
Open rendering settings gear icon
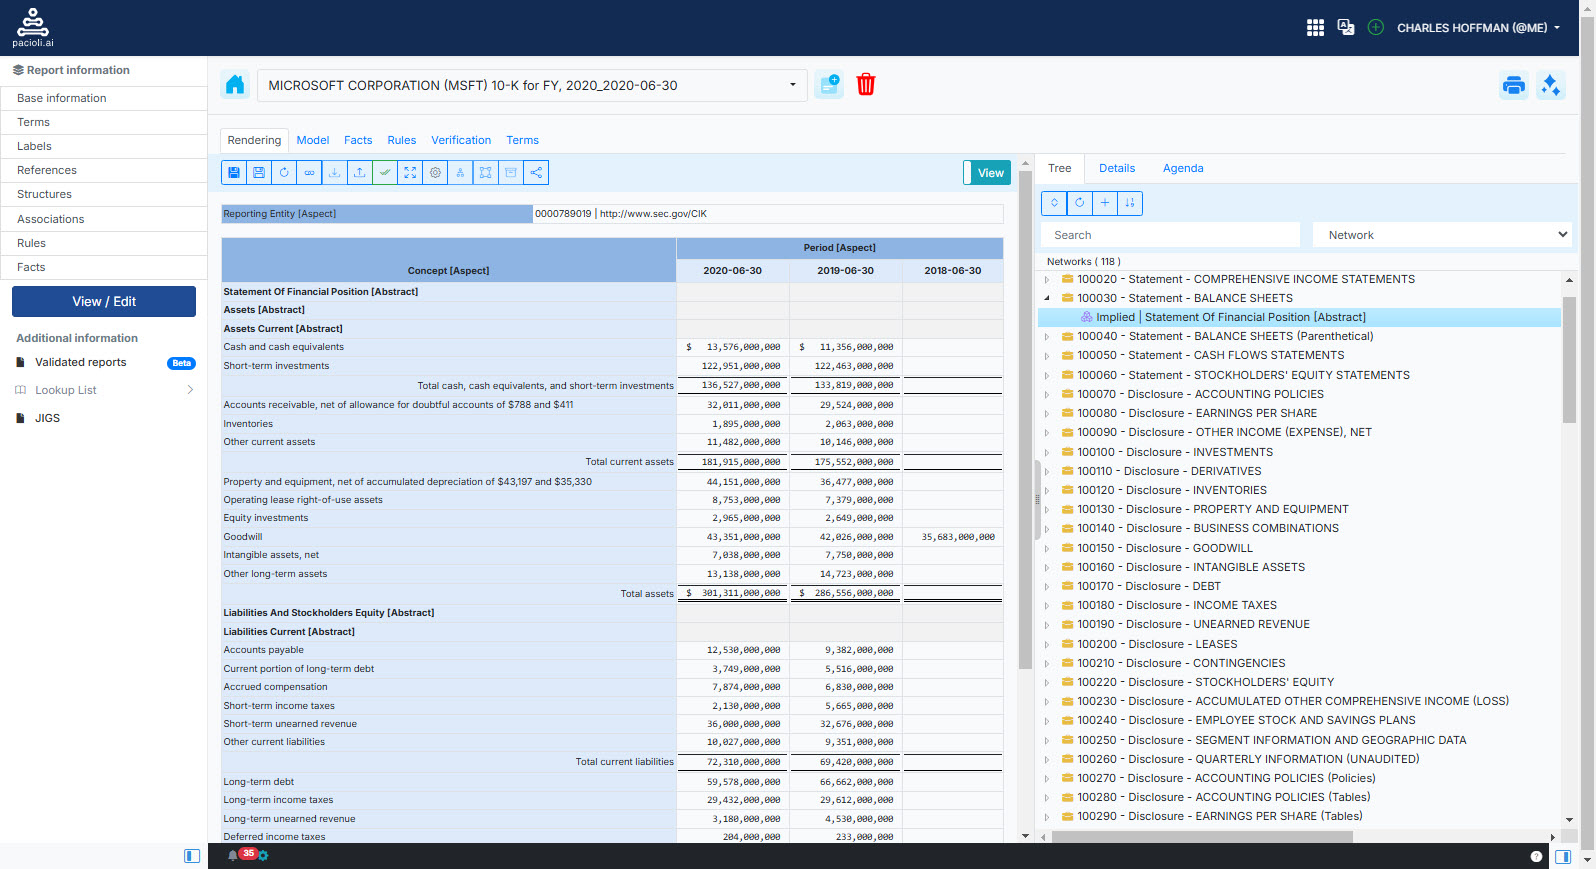point(435,173)
